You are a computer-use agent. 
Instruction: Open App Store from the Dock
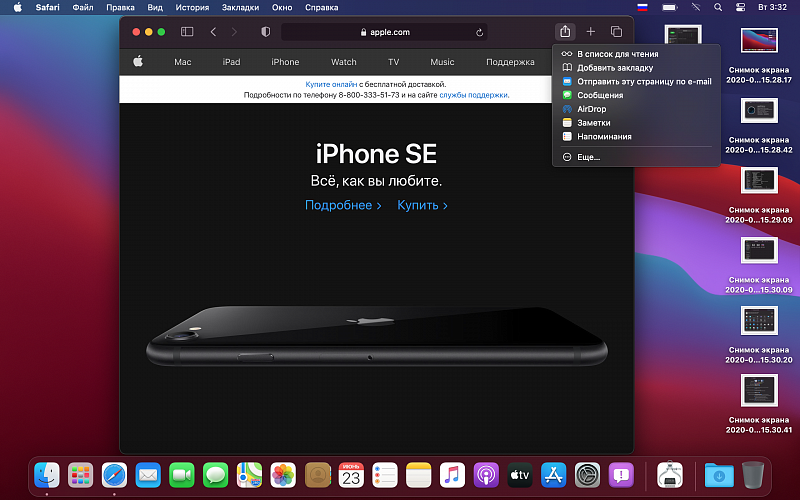coord(554,476)
